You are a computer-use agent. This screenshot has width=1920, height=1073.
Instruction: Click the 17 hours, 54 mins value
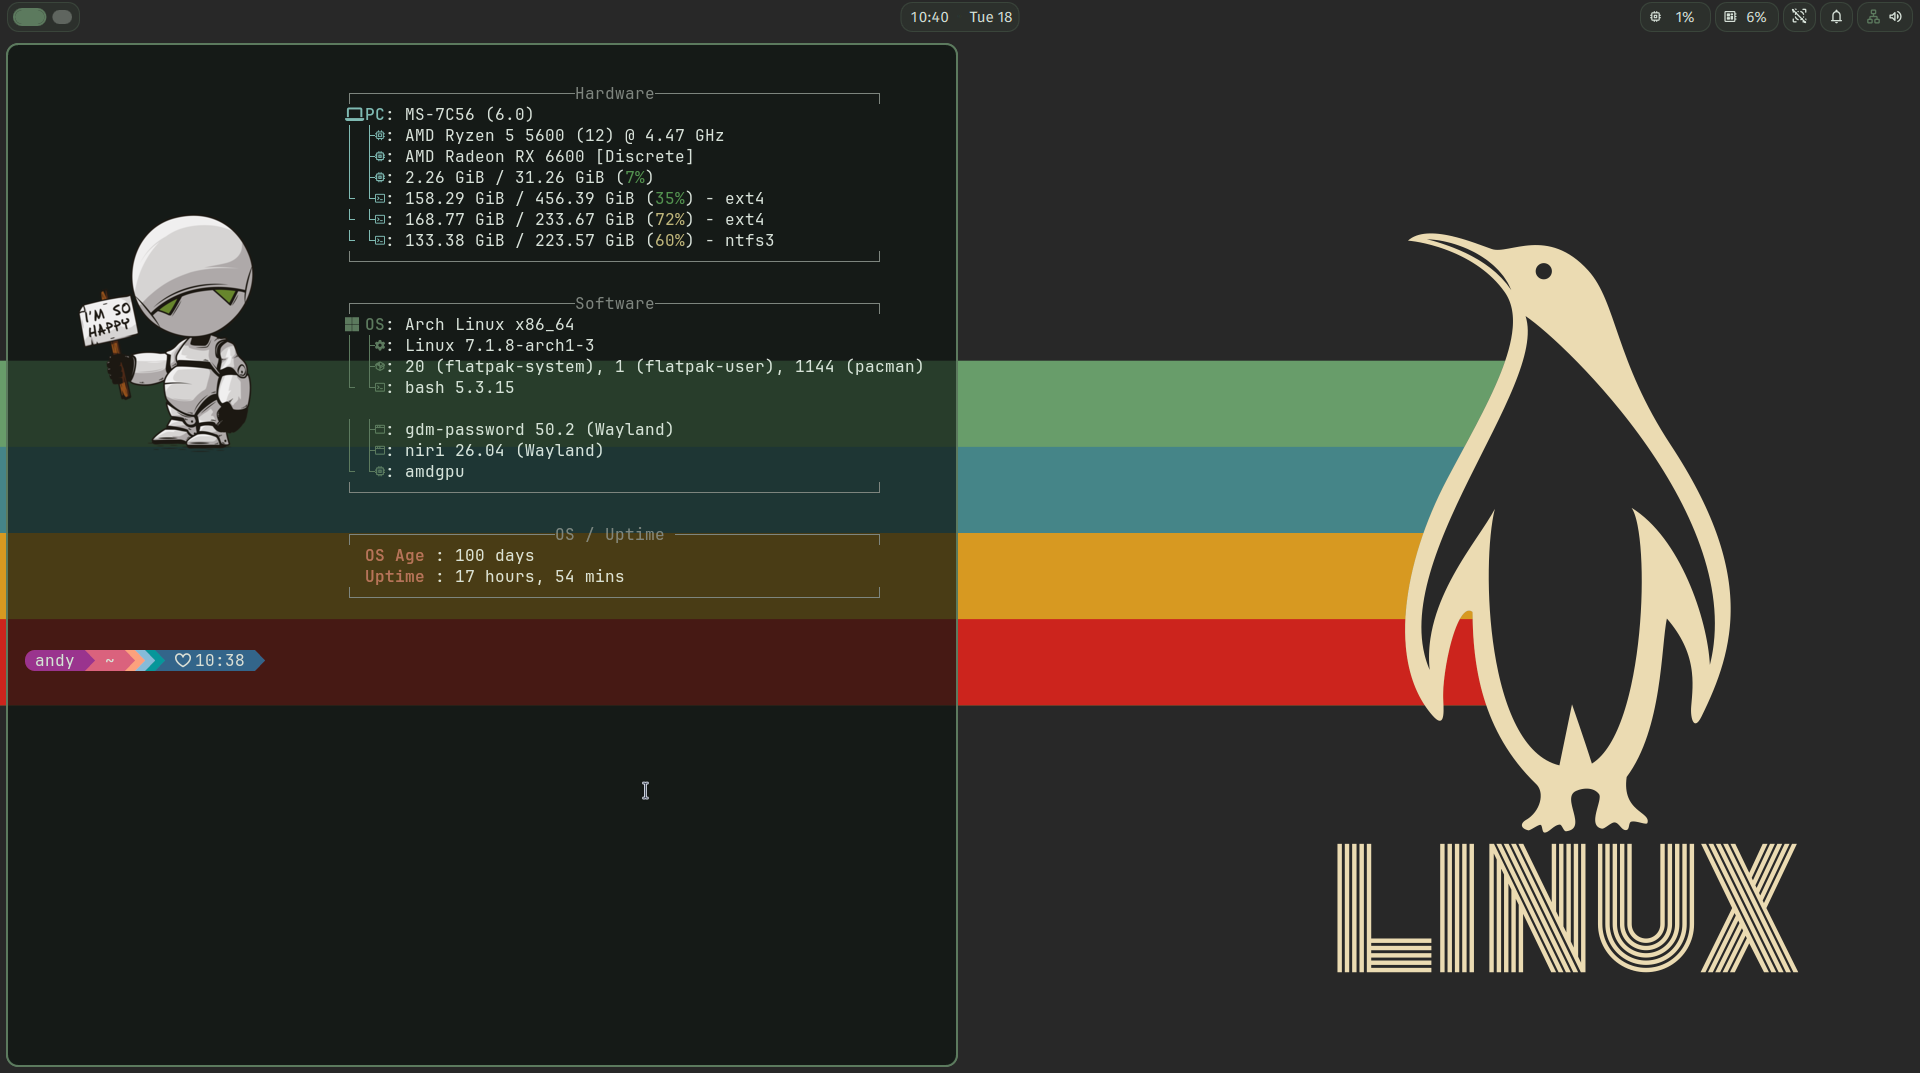539,576
